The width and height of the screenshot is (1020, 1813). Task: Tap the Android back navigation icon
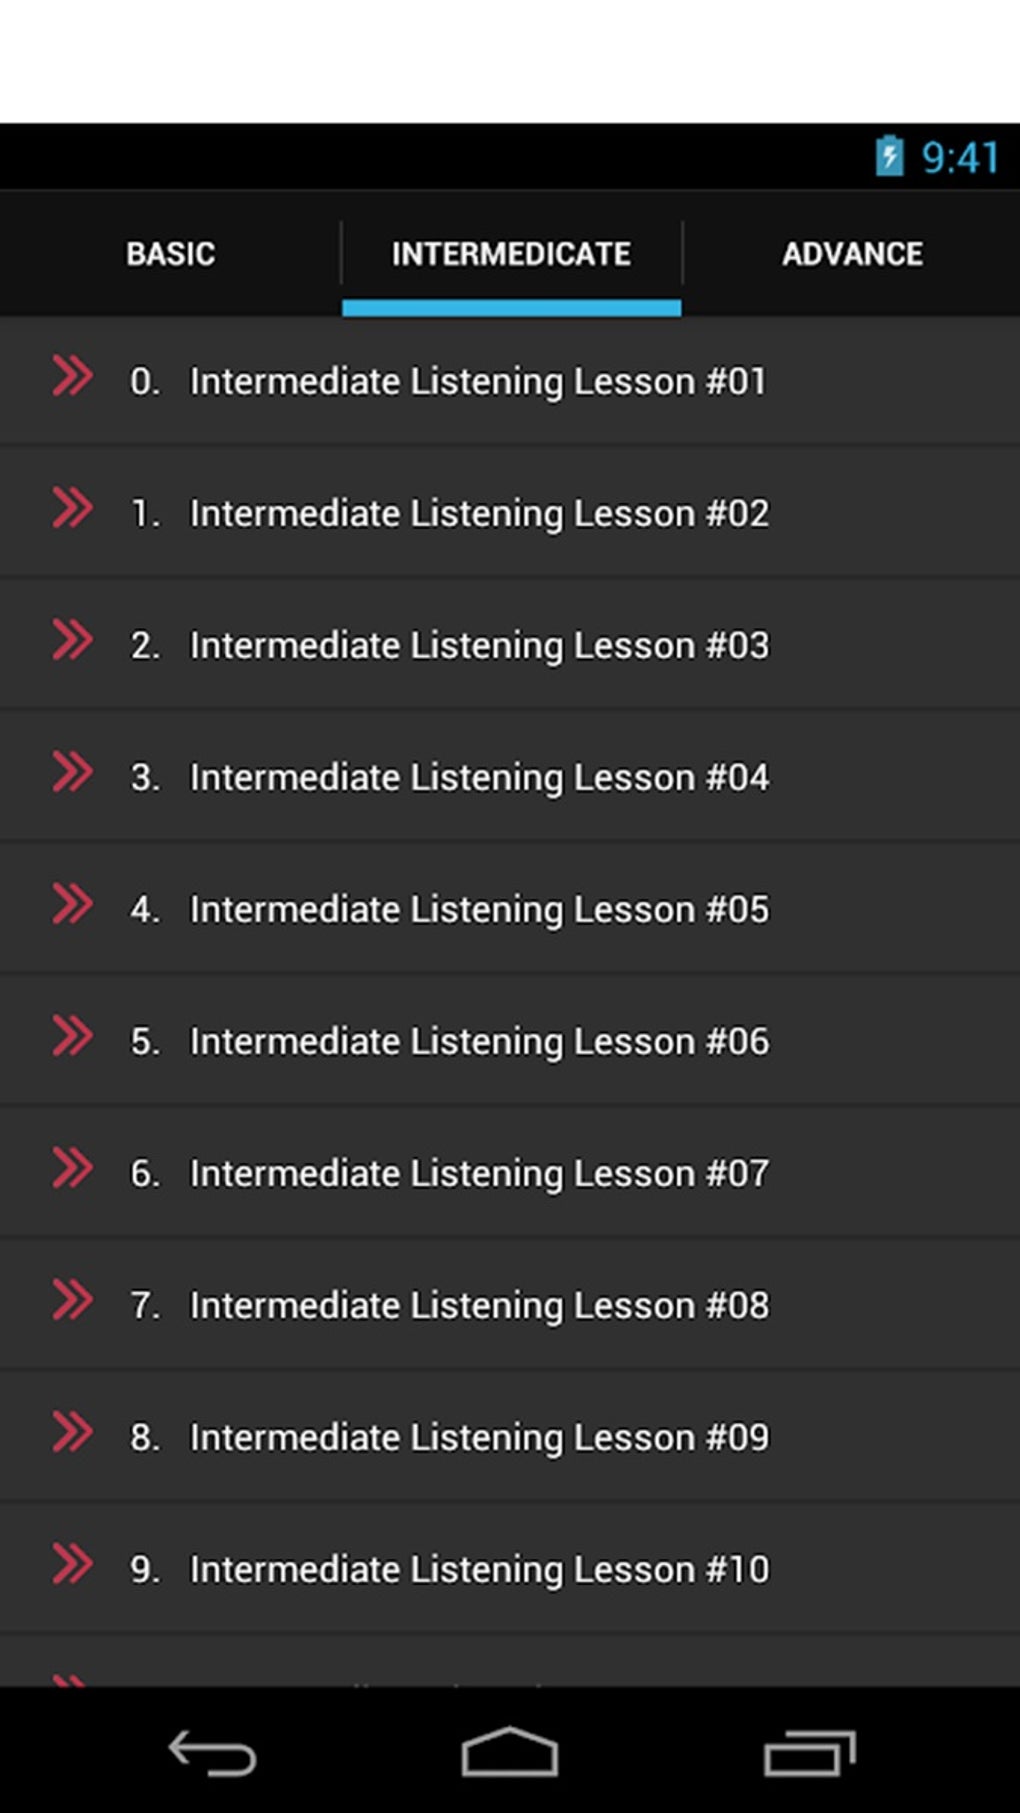(212, 1753)
